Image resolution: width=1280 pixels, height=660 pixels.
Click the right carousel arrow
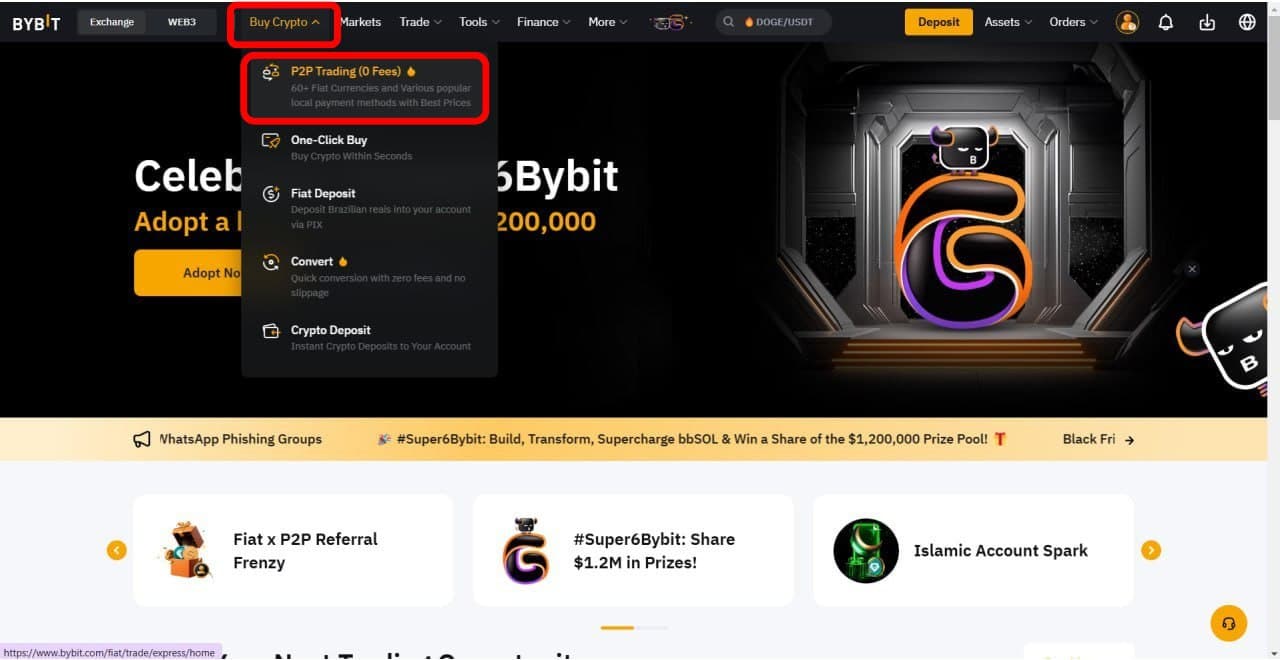point(1151,550)
